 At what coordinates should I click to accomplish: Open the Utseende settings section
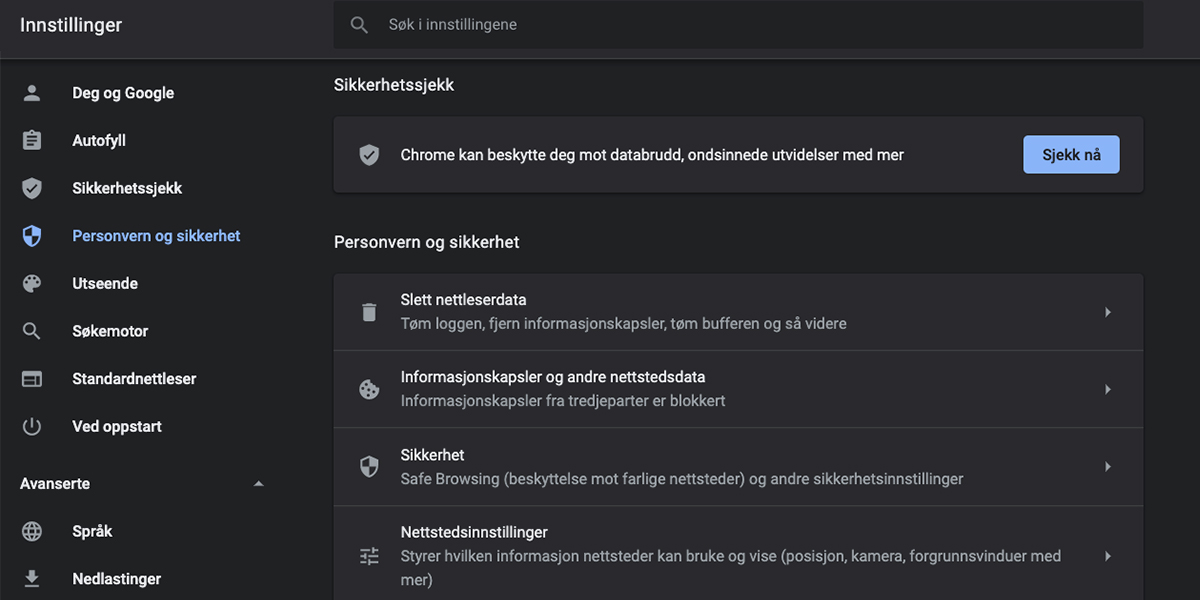[105, 284]
